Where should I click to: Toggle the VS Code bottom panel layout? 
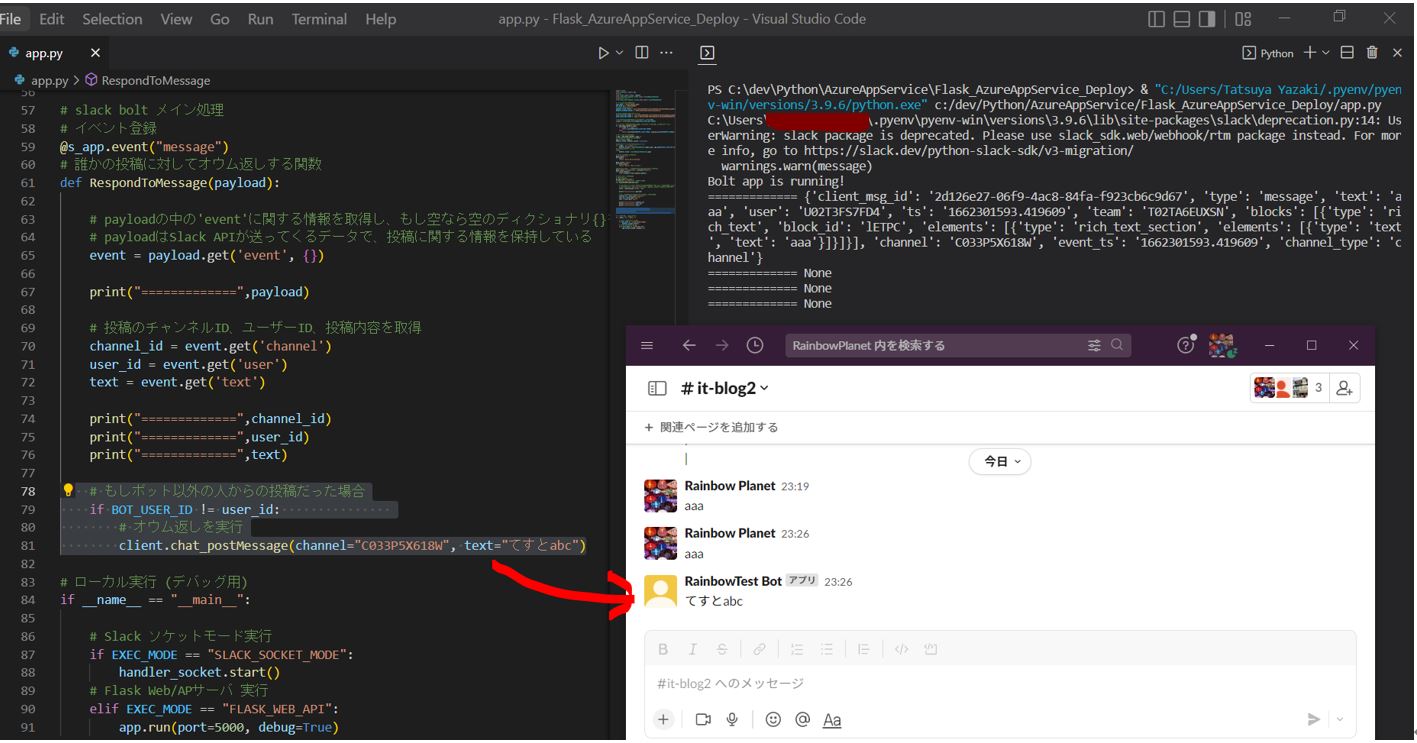(1182, 19)
